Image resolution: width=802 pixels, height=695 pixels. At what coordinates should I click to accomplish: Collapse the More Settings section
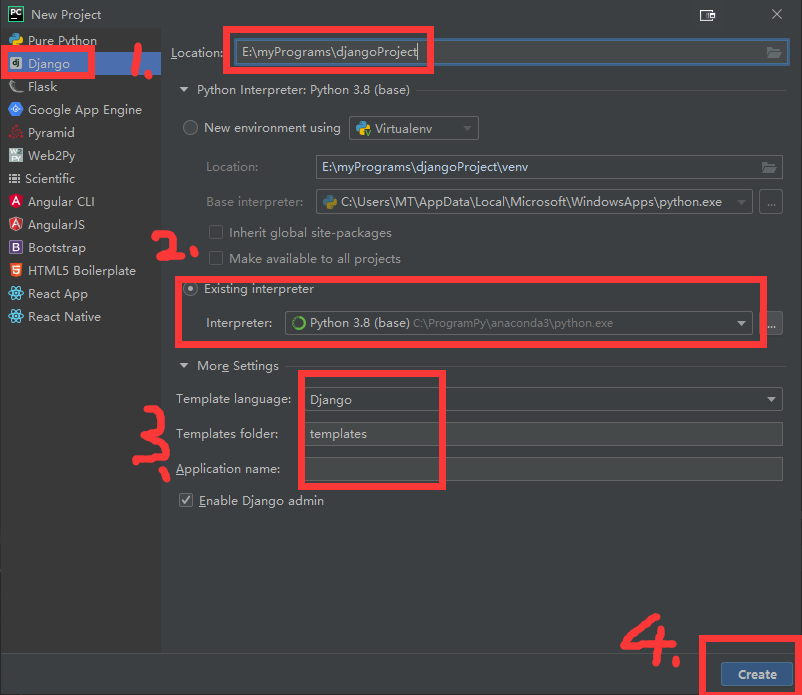pyautogui.click(x=183, y=366)
